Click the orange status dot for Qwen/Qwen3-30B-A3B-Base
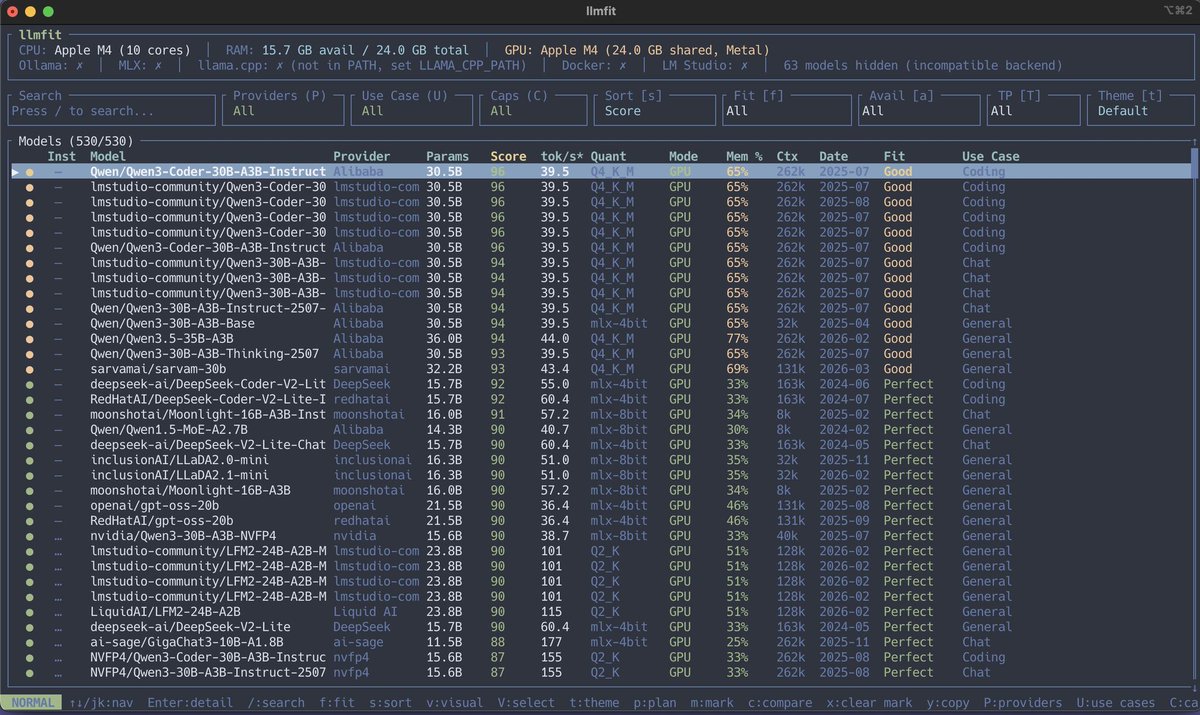The image size is (1200, 715). point(30,323)
